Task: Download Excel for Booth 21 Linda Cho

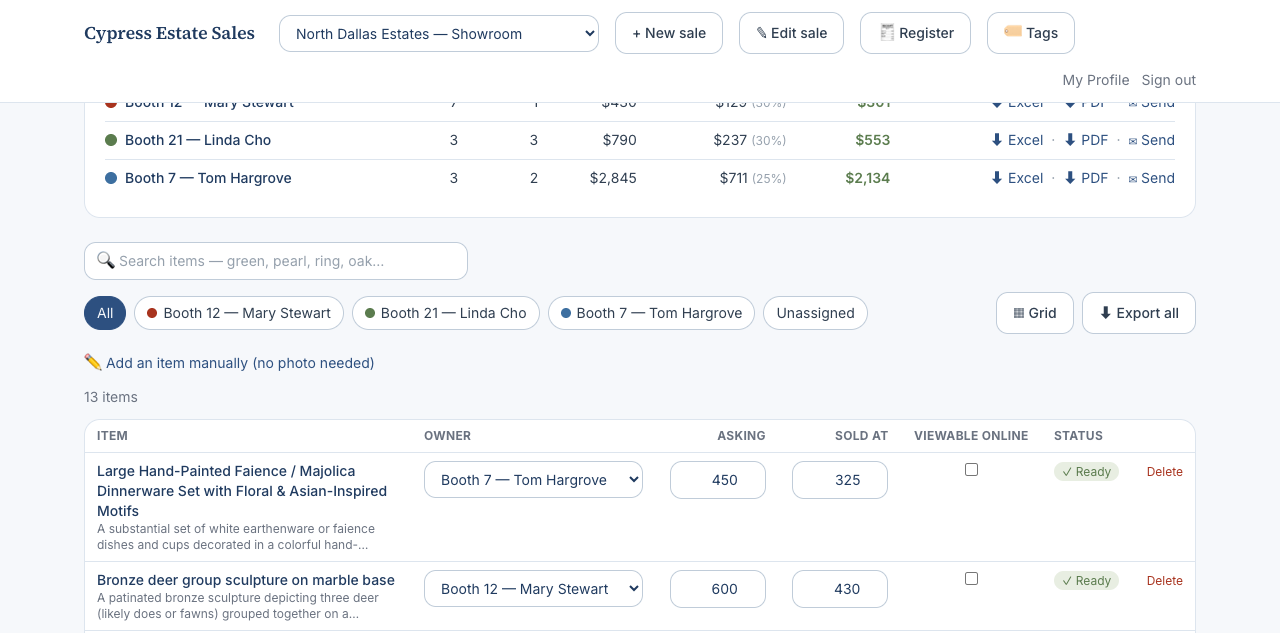Action: point(1017,140)
